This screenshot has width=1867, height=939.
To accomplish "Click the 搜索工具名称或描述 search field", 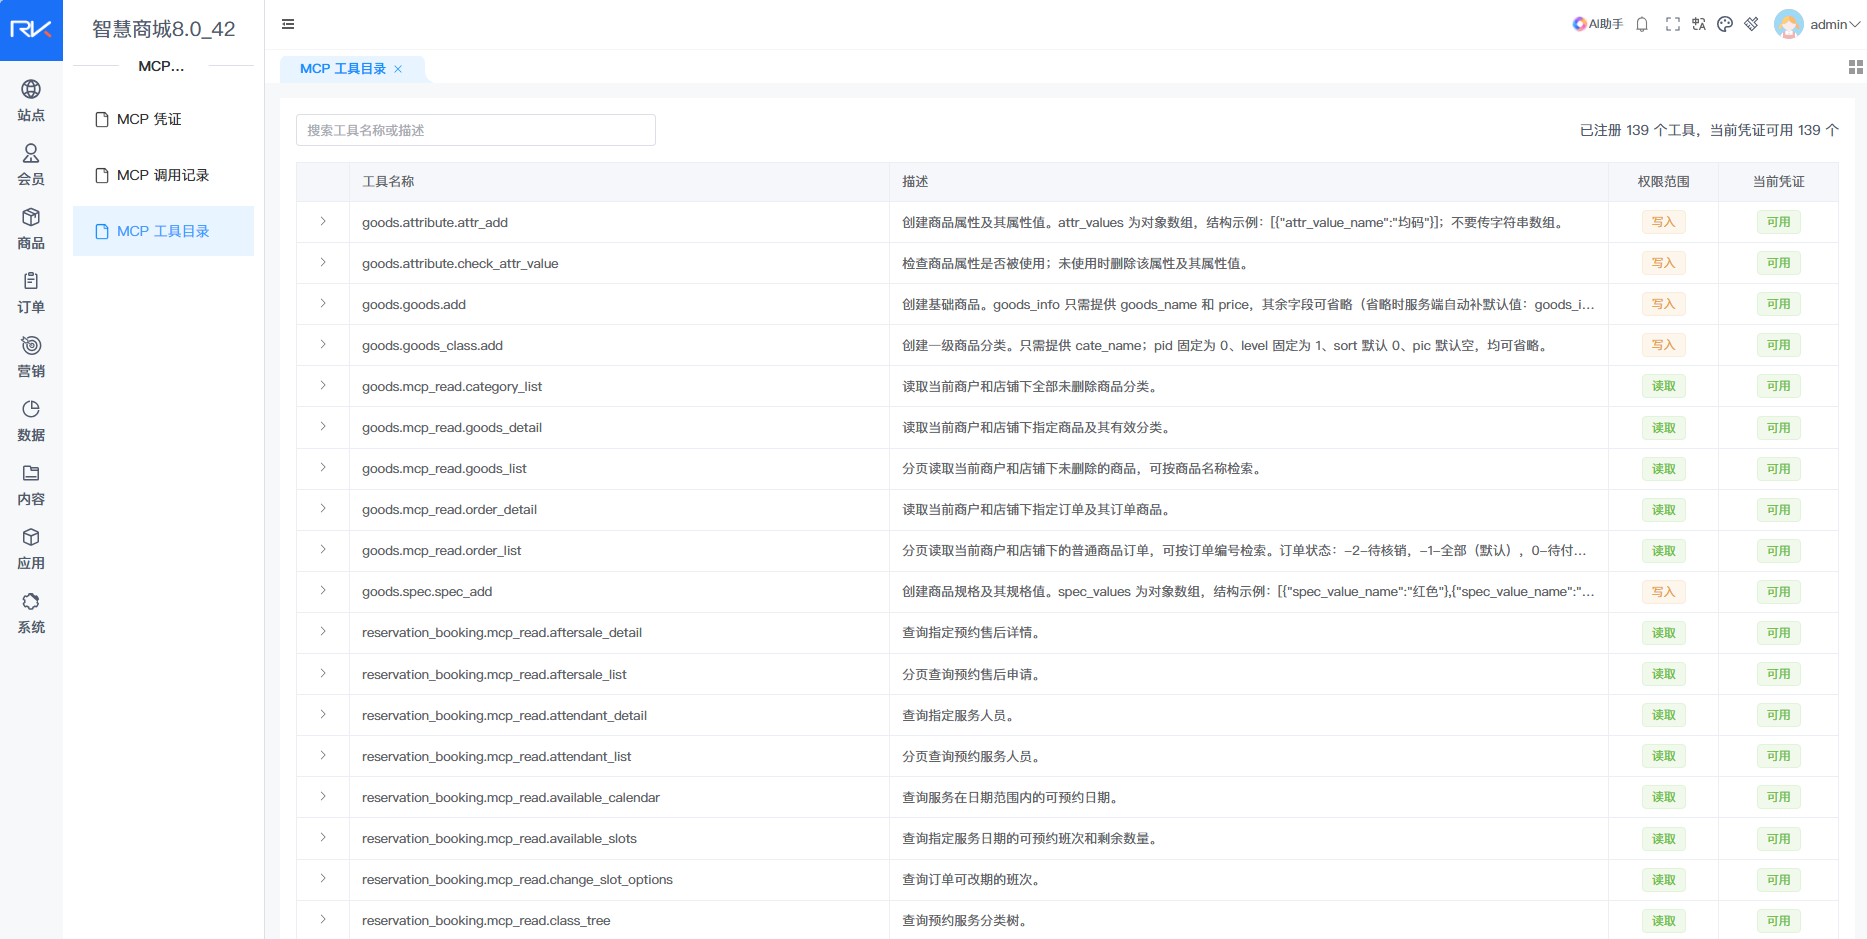I will pyautogui.click(x=476, y=130).
